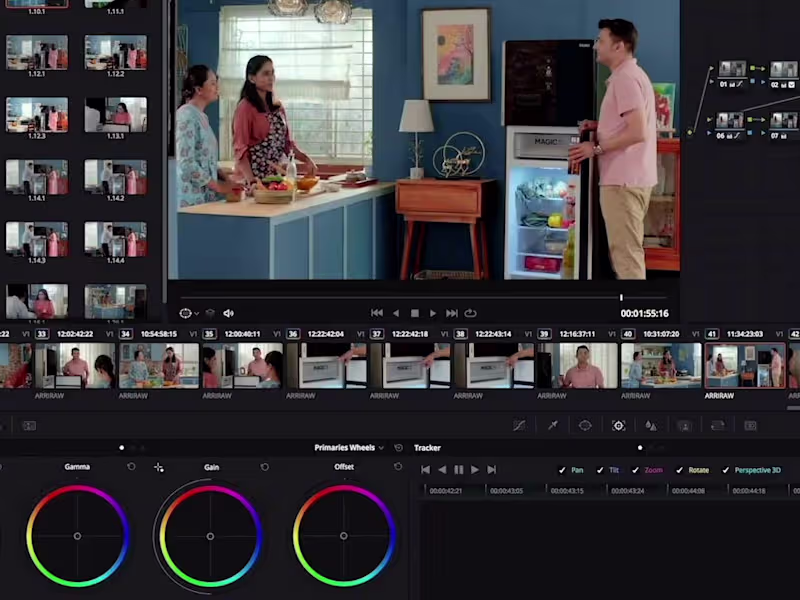
Task: Click the first page dot in the Primaries panel
Action: 121,448
